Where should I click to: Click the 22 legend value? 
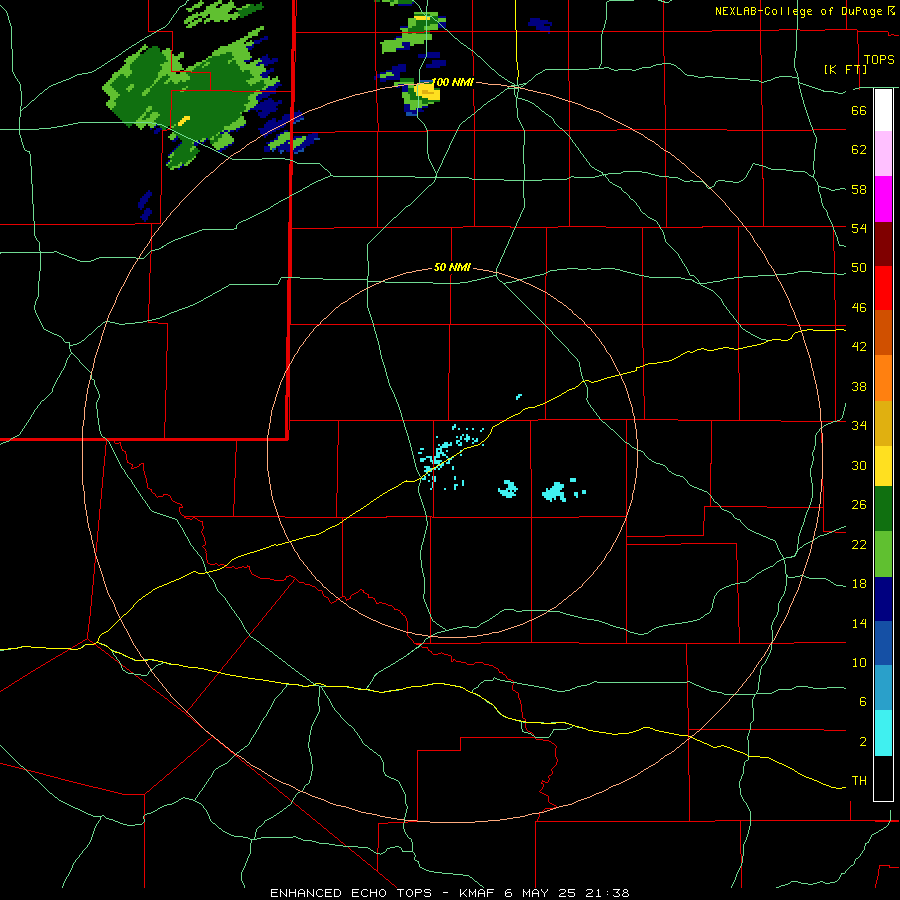coord(859,545)
